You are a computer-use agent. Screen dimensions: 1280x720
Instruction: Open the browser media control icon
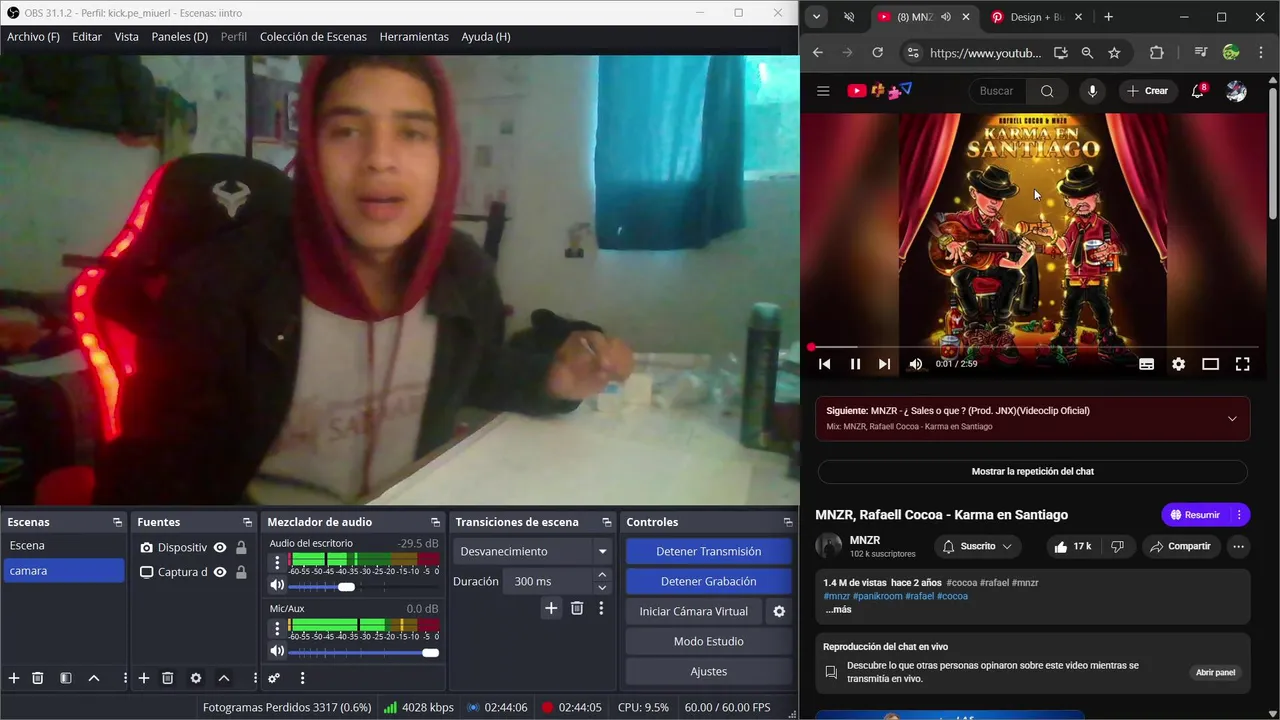pyautogui.click(x=1201, y=53)
